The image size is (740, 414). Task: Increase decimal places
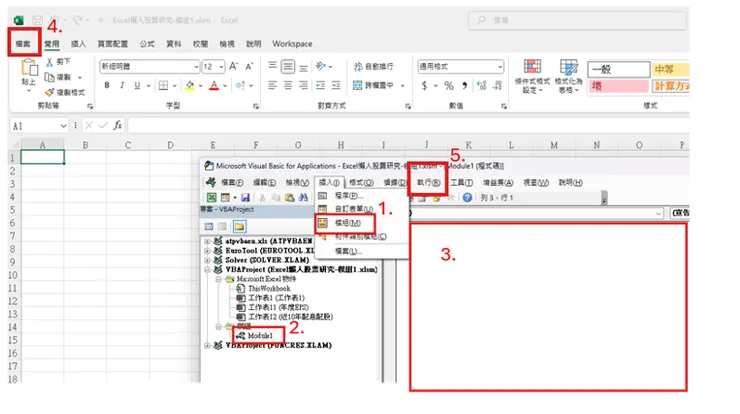(x=481, y=85)
